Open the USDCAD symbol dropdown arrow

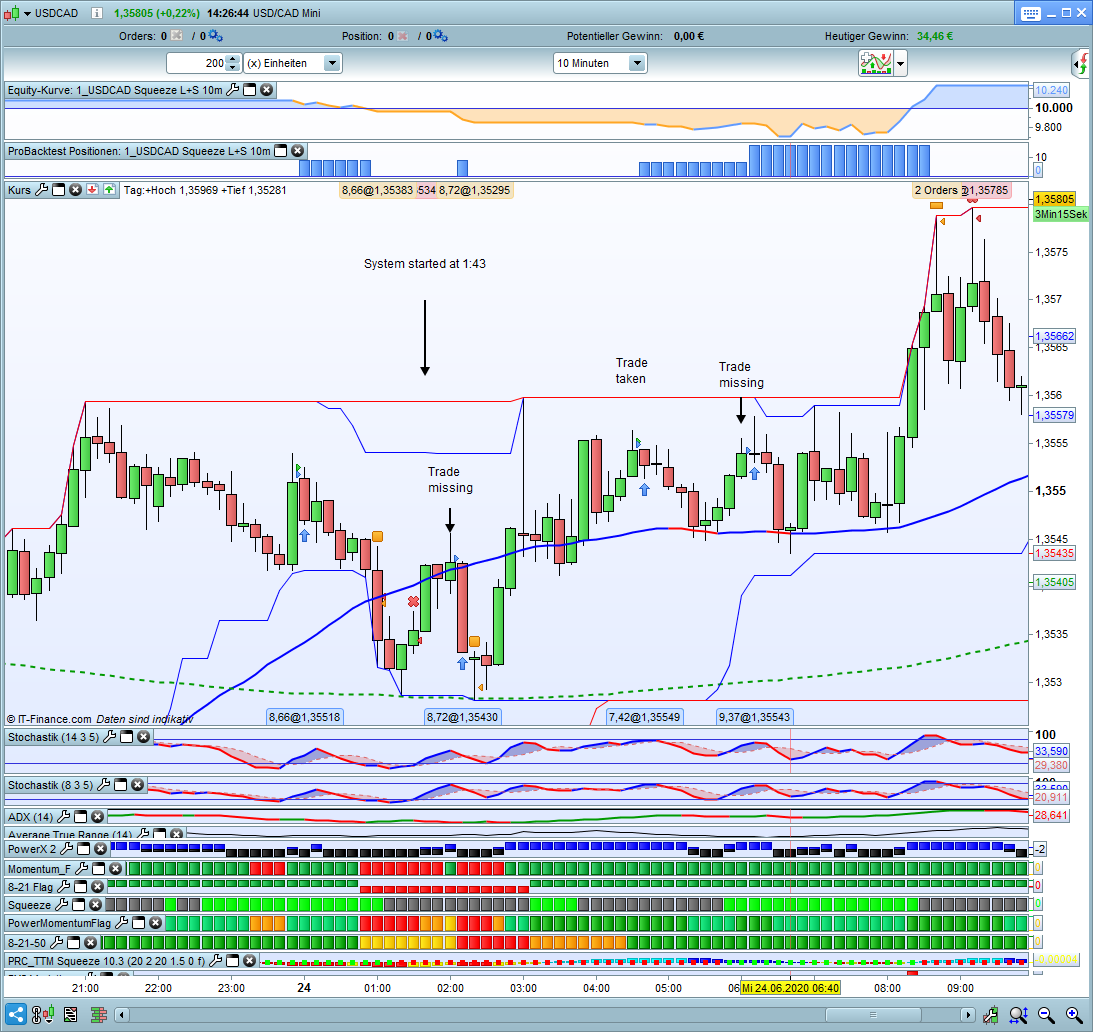(27, 13)
